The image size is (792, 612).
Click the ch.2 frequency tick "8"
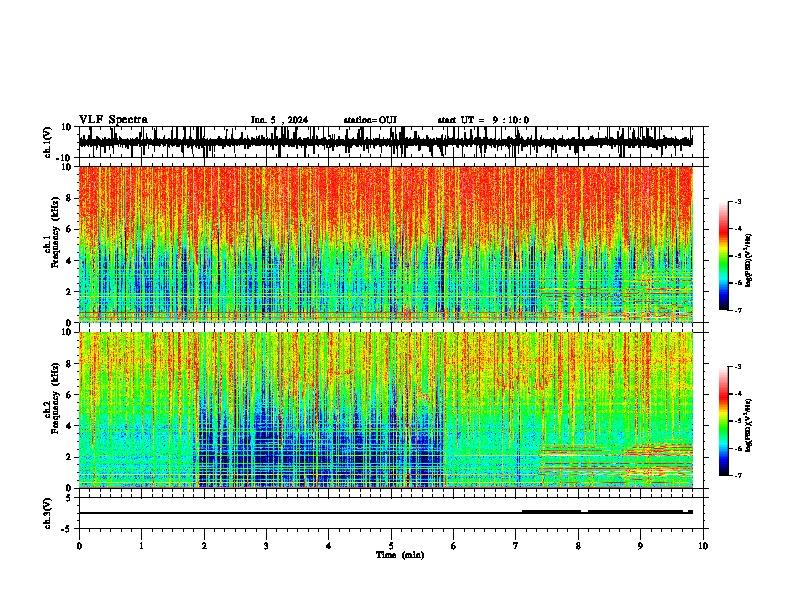coord(70,364)
